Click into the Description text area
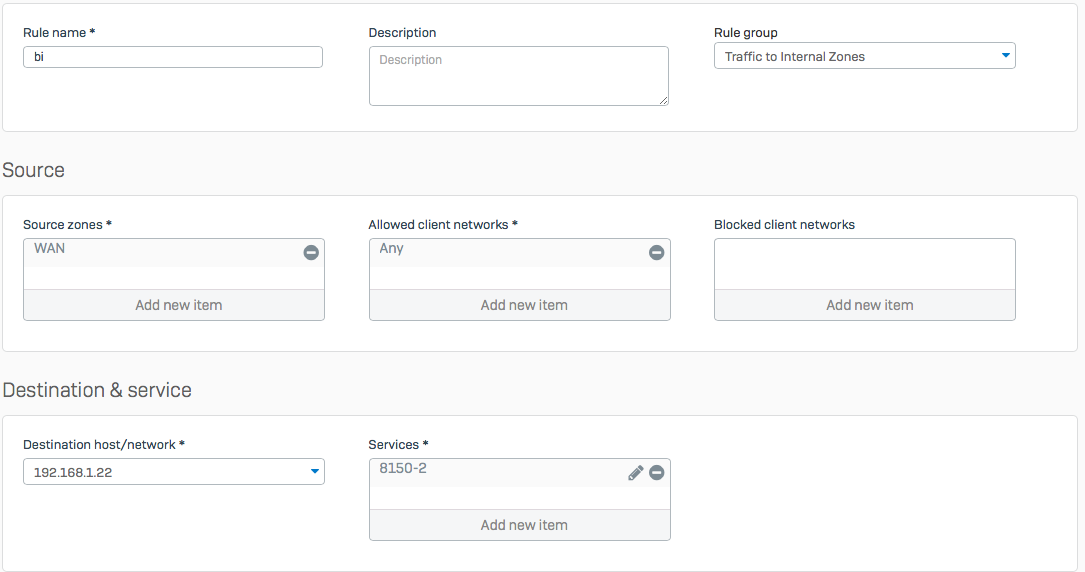 coord(518,76)
